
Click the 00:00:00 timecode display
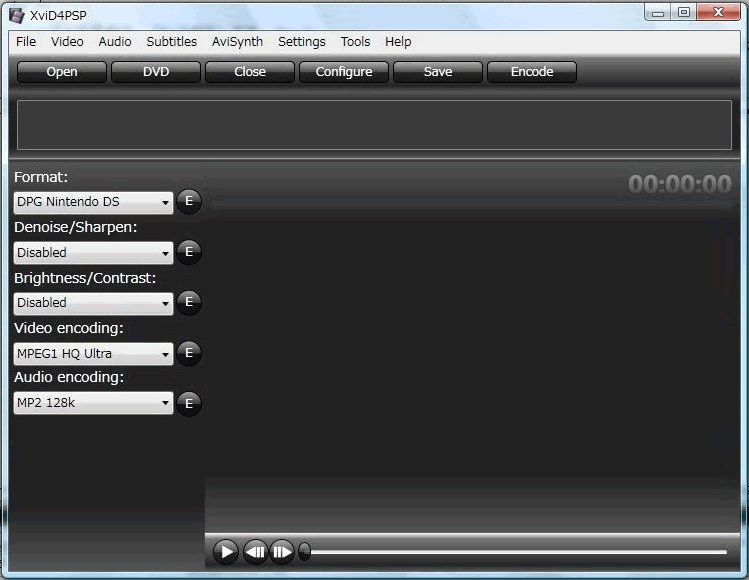point(679,184)
